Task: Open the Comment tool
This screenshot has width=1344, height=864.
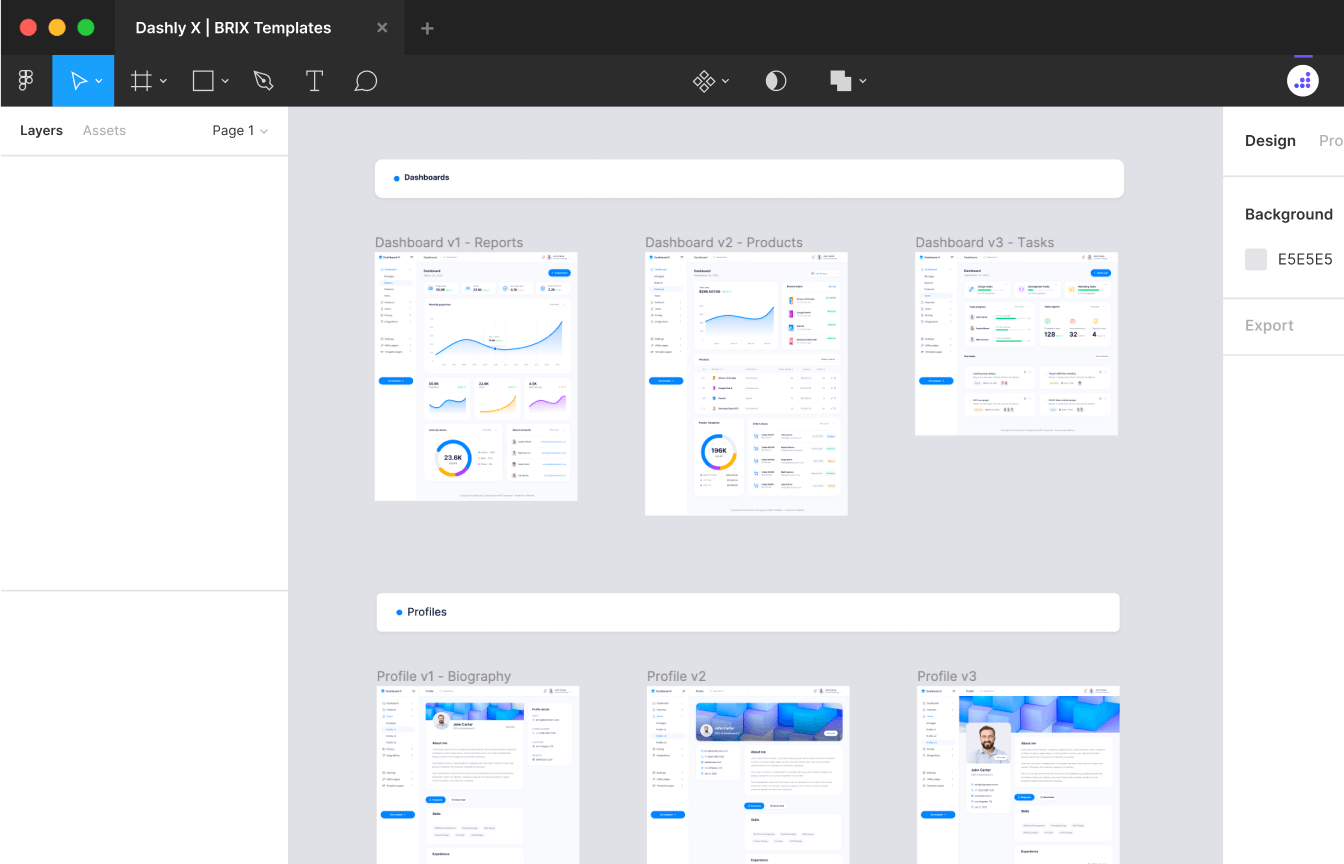Action: point(365,80)
